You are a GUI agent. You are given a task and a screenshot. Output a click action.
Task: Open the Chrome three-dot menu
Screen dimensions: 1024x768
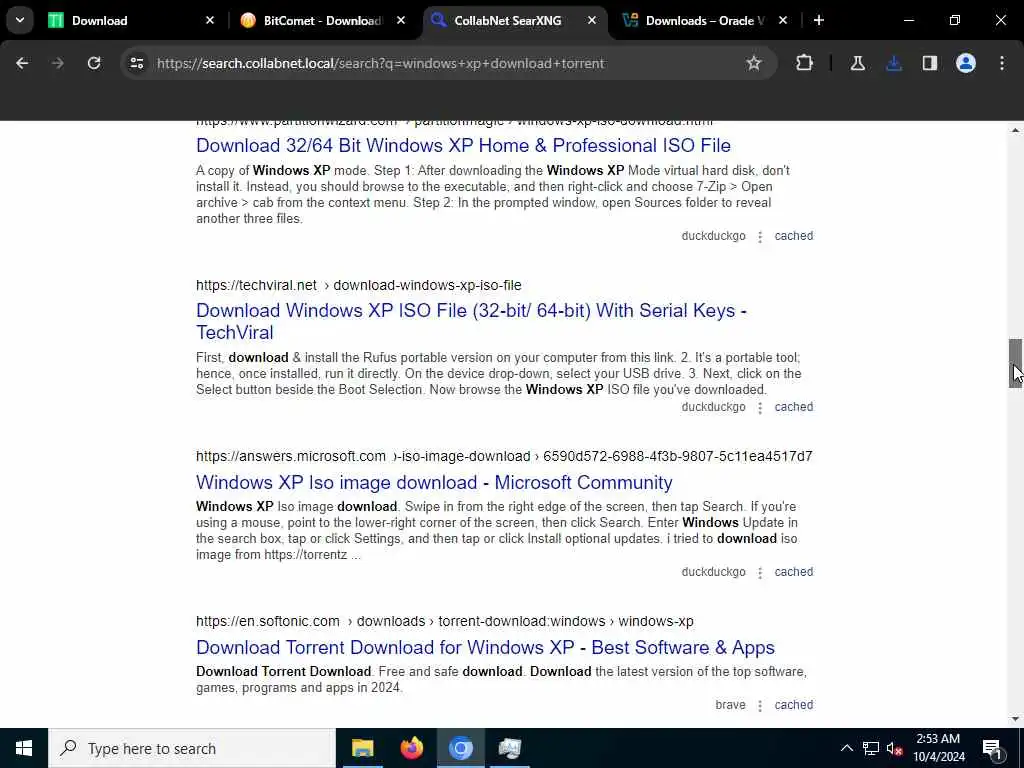tap(1002, 63)
